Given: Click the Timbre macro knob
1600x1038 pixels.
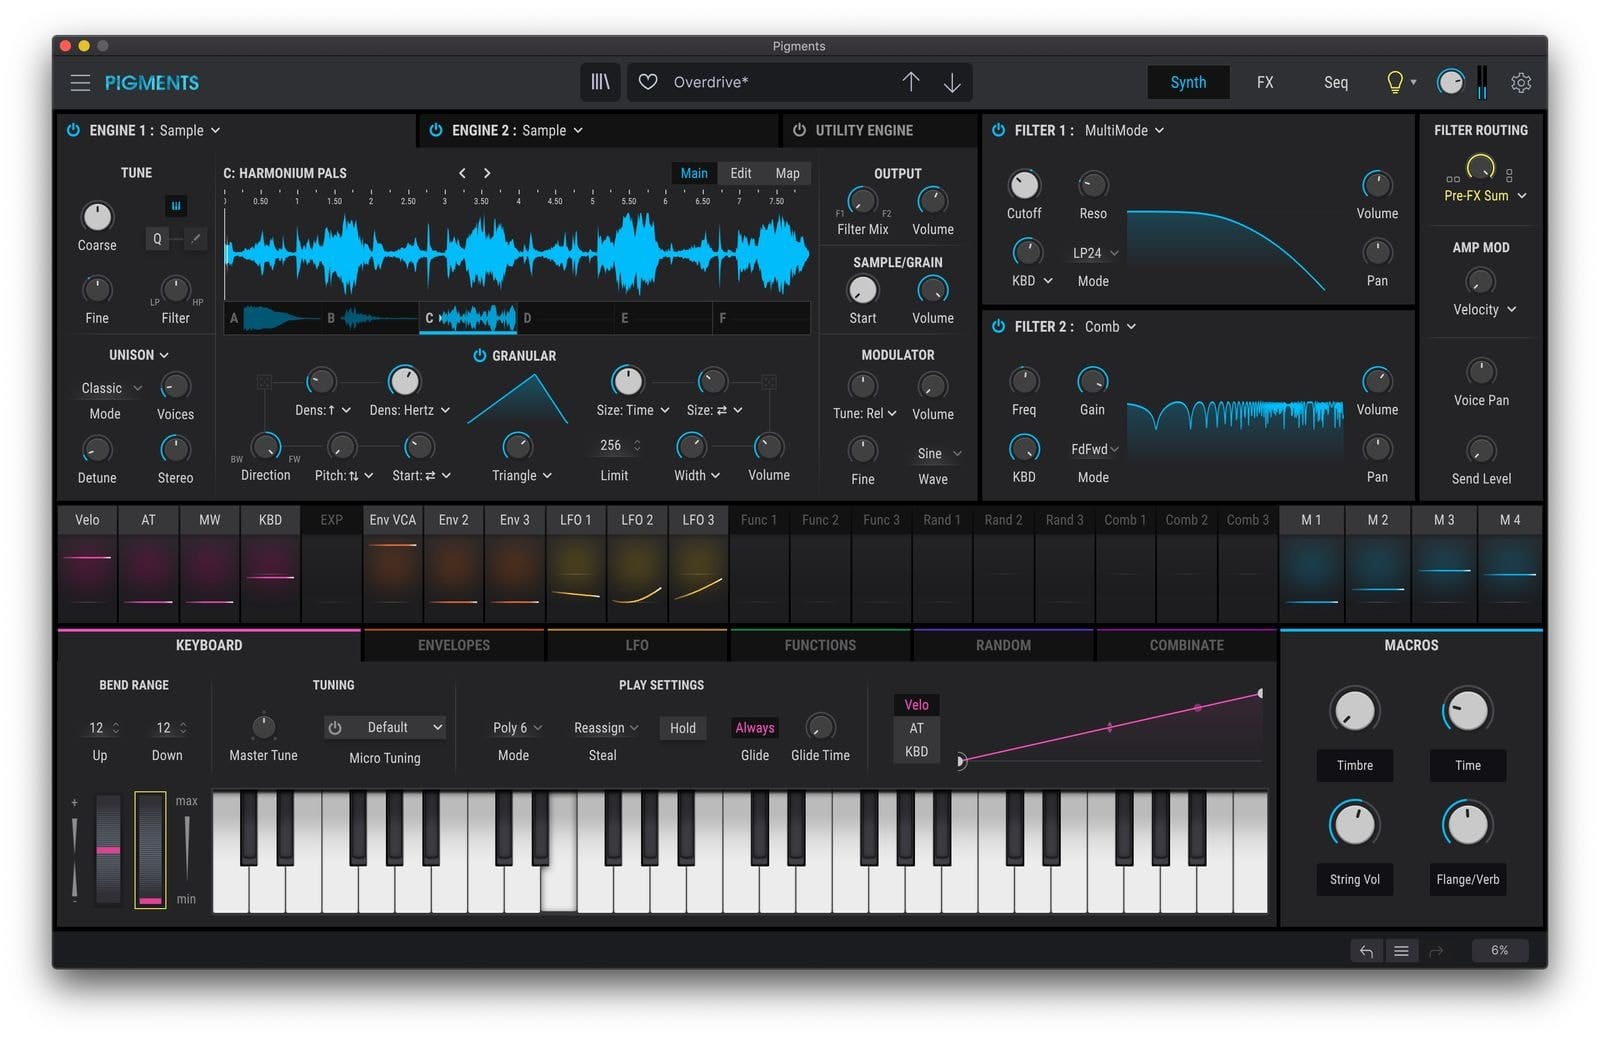Looking at the screenshot, I should coord(1354,711).
